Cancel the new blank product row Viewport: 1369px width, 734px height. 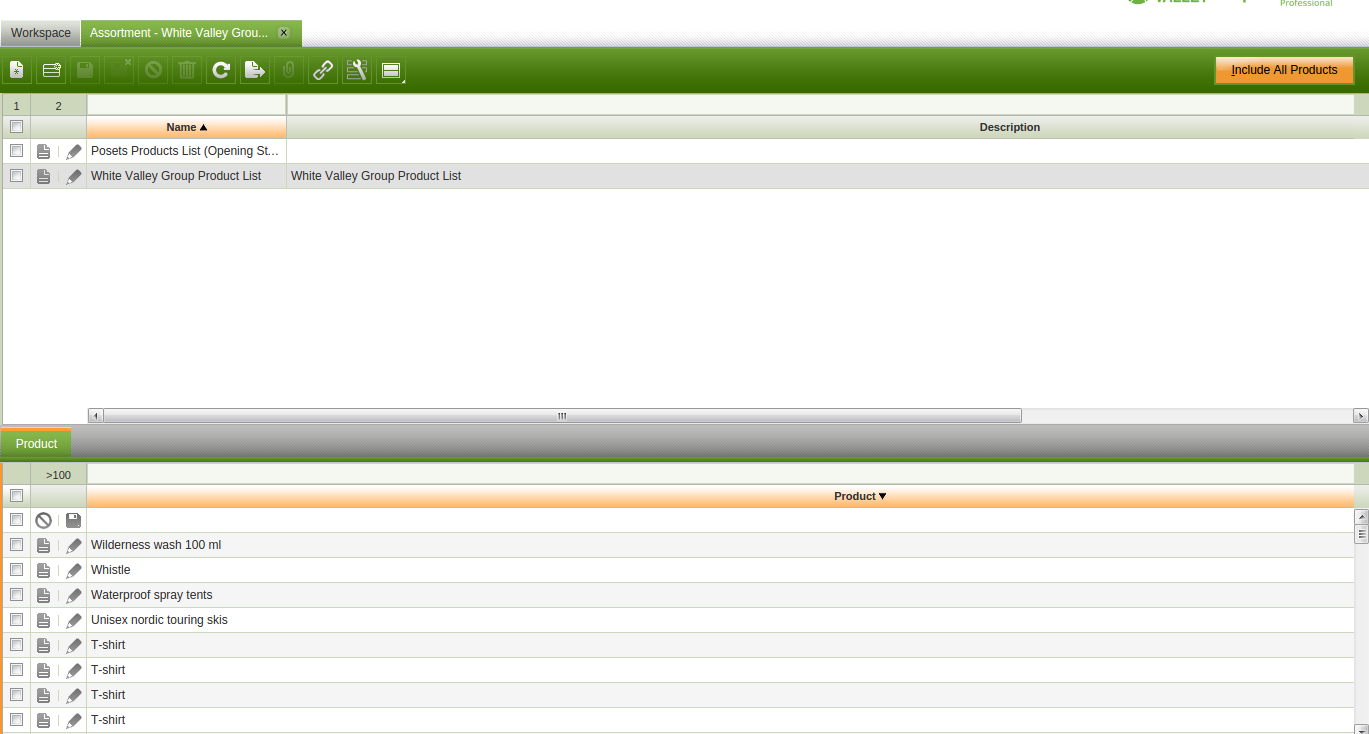[43, 521]
